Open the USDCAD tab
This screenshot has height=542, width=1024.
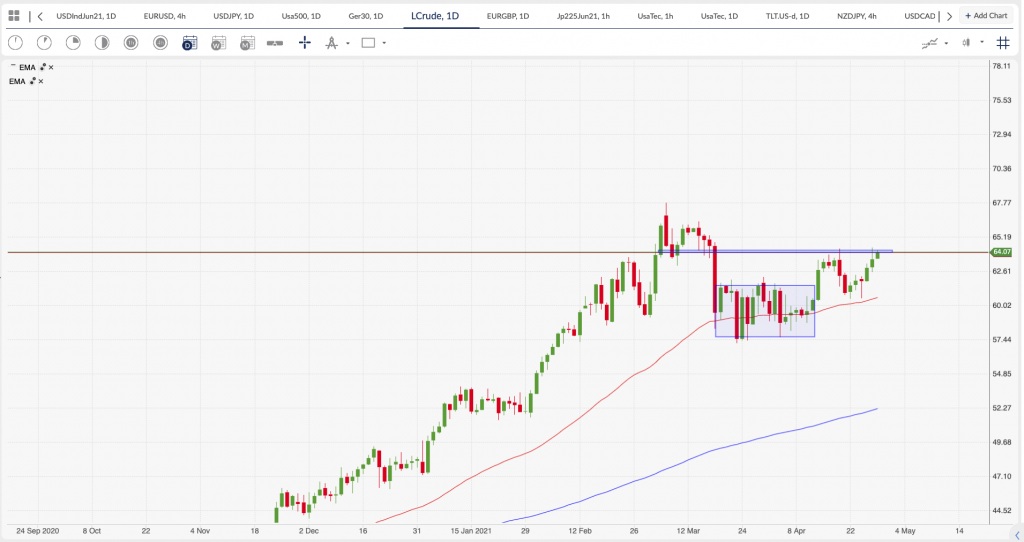pos(920,16)
